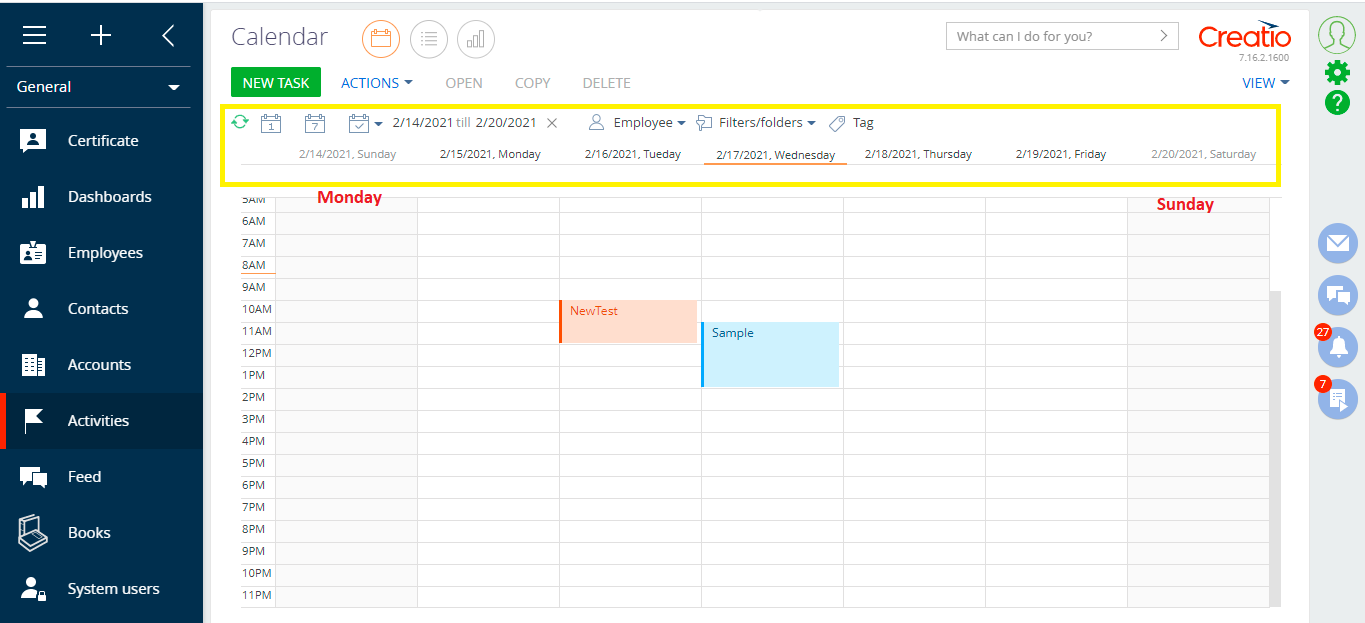Click the 2/20/2021 end date
Viewport: 1365px width, 623px height.
(x=506, y=123)
